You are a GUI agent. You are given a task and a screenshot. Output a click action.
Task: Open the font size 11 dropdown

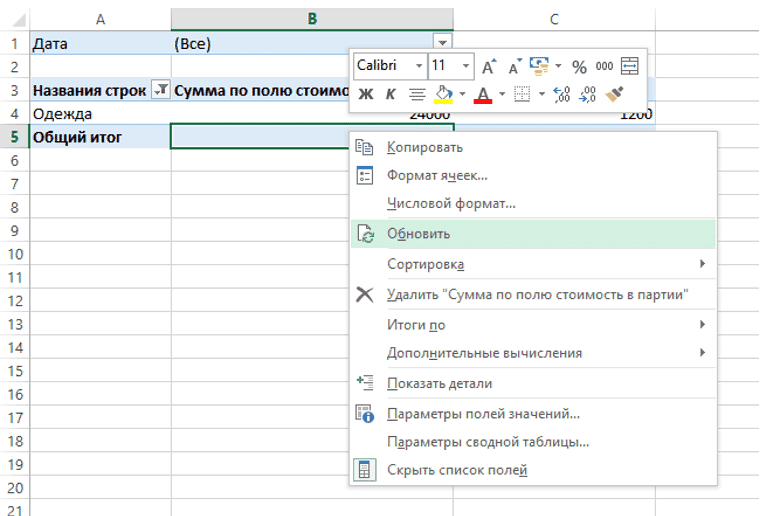(x=466, y=67)
